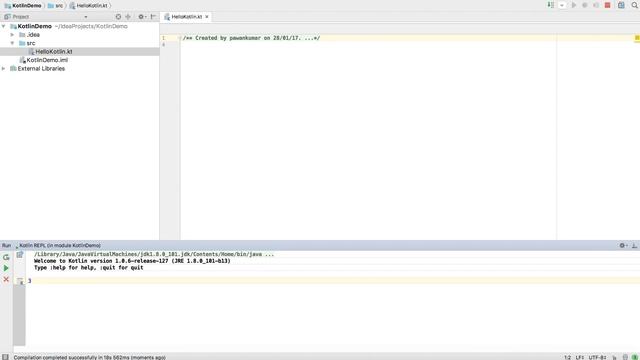This screenshot has height=360, width=640.
Task: Open the UTF-8 encoding selector
Action: click(598, 357)
